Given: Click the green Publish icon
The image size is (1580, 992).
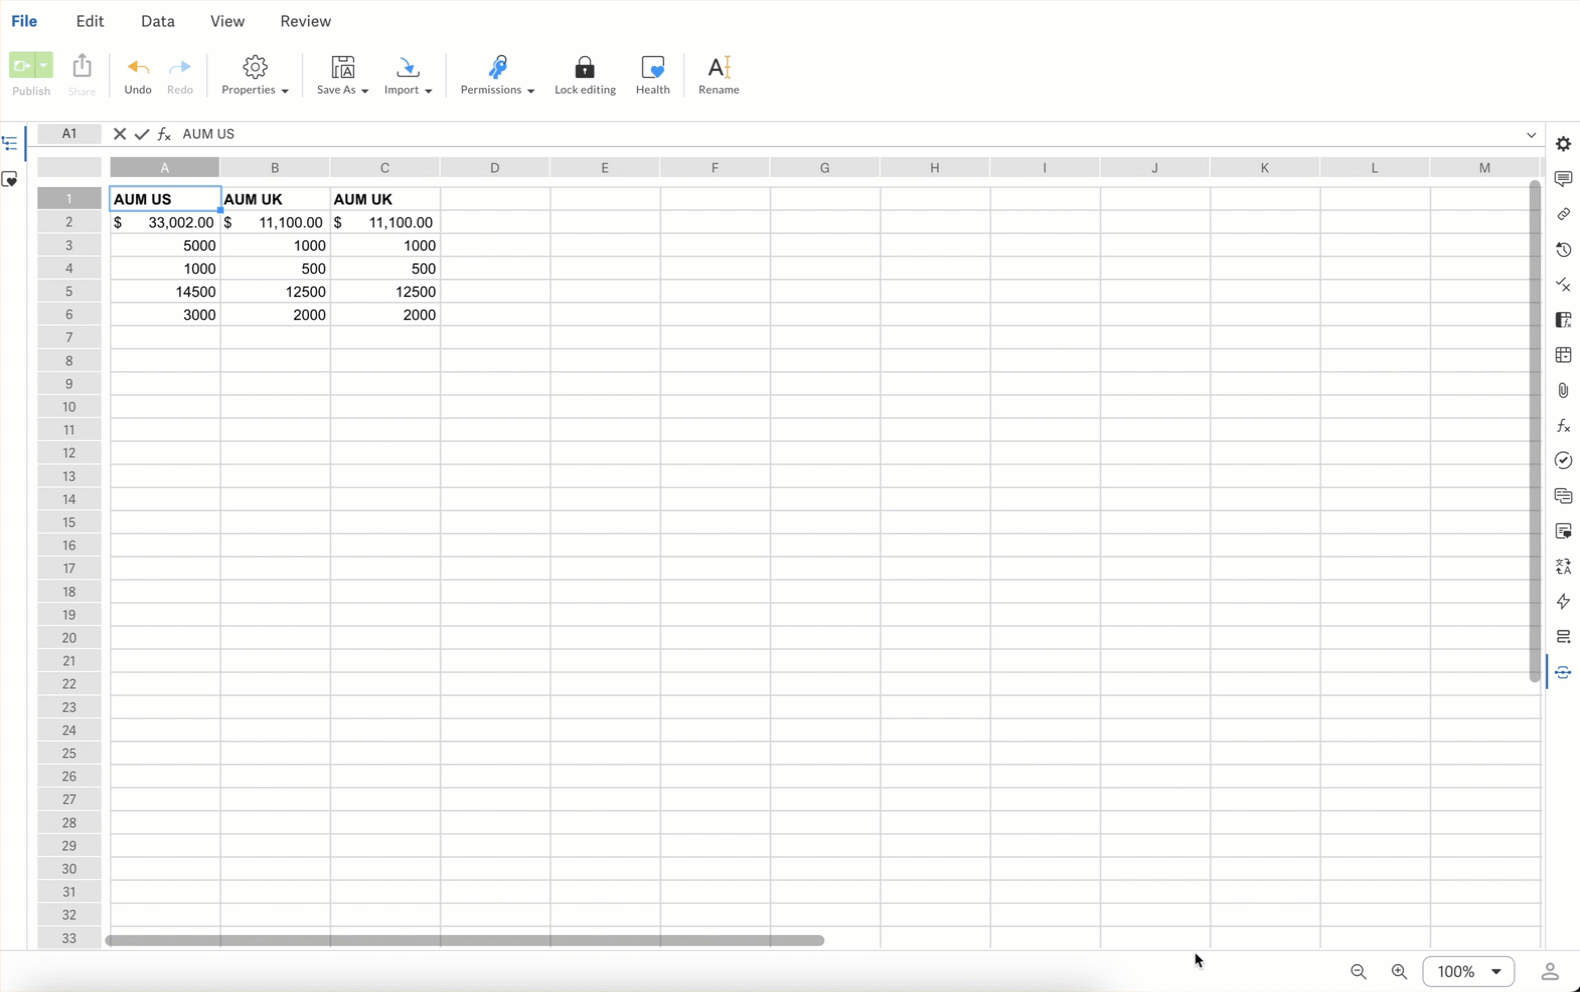Looking at the screenshot, I should [22, 66].
